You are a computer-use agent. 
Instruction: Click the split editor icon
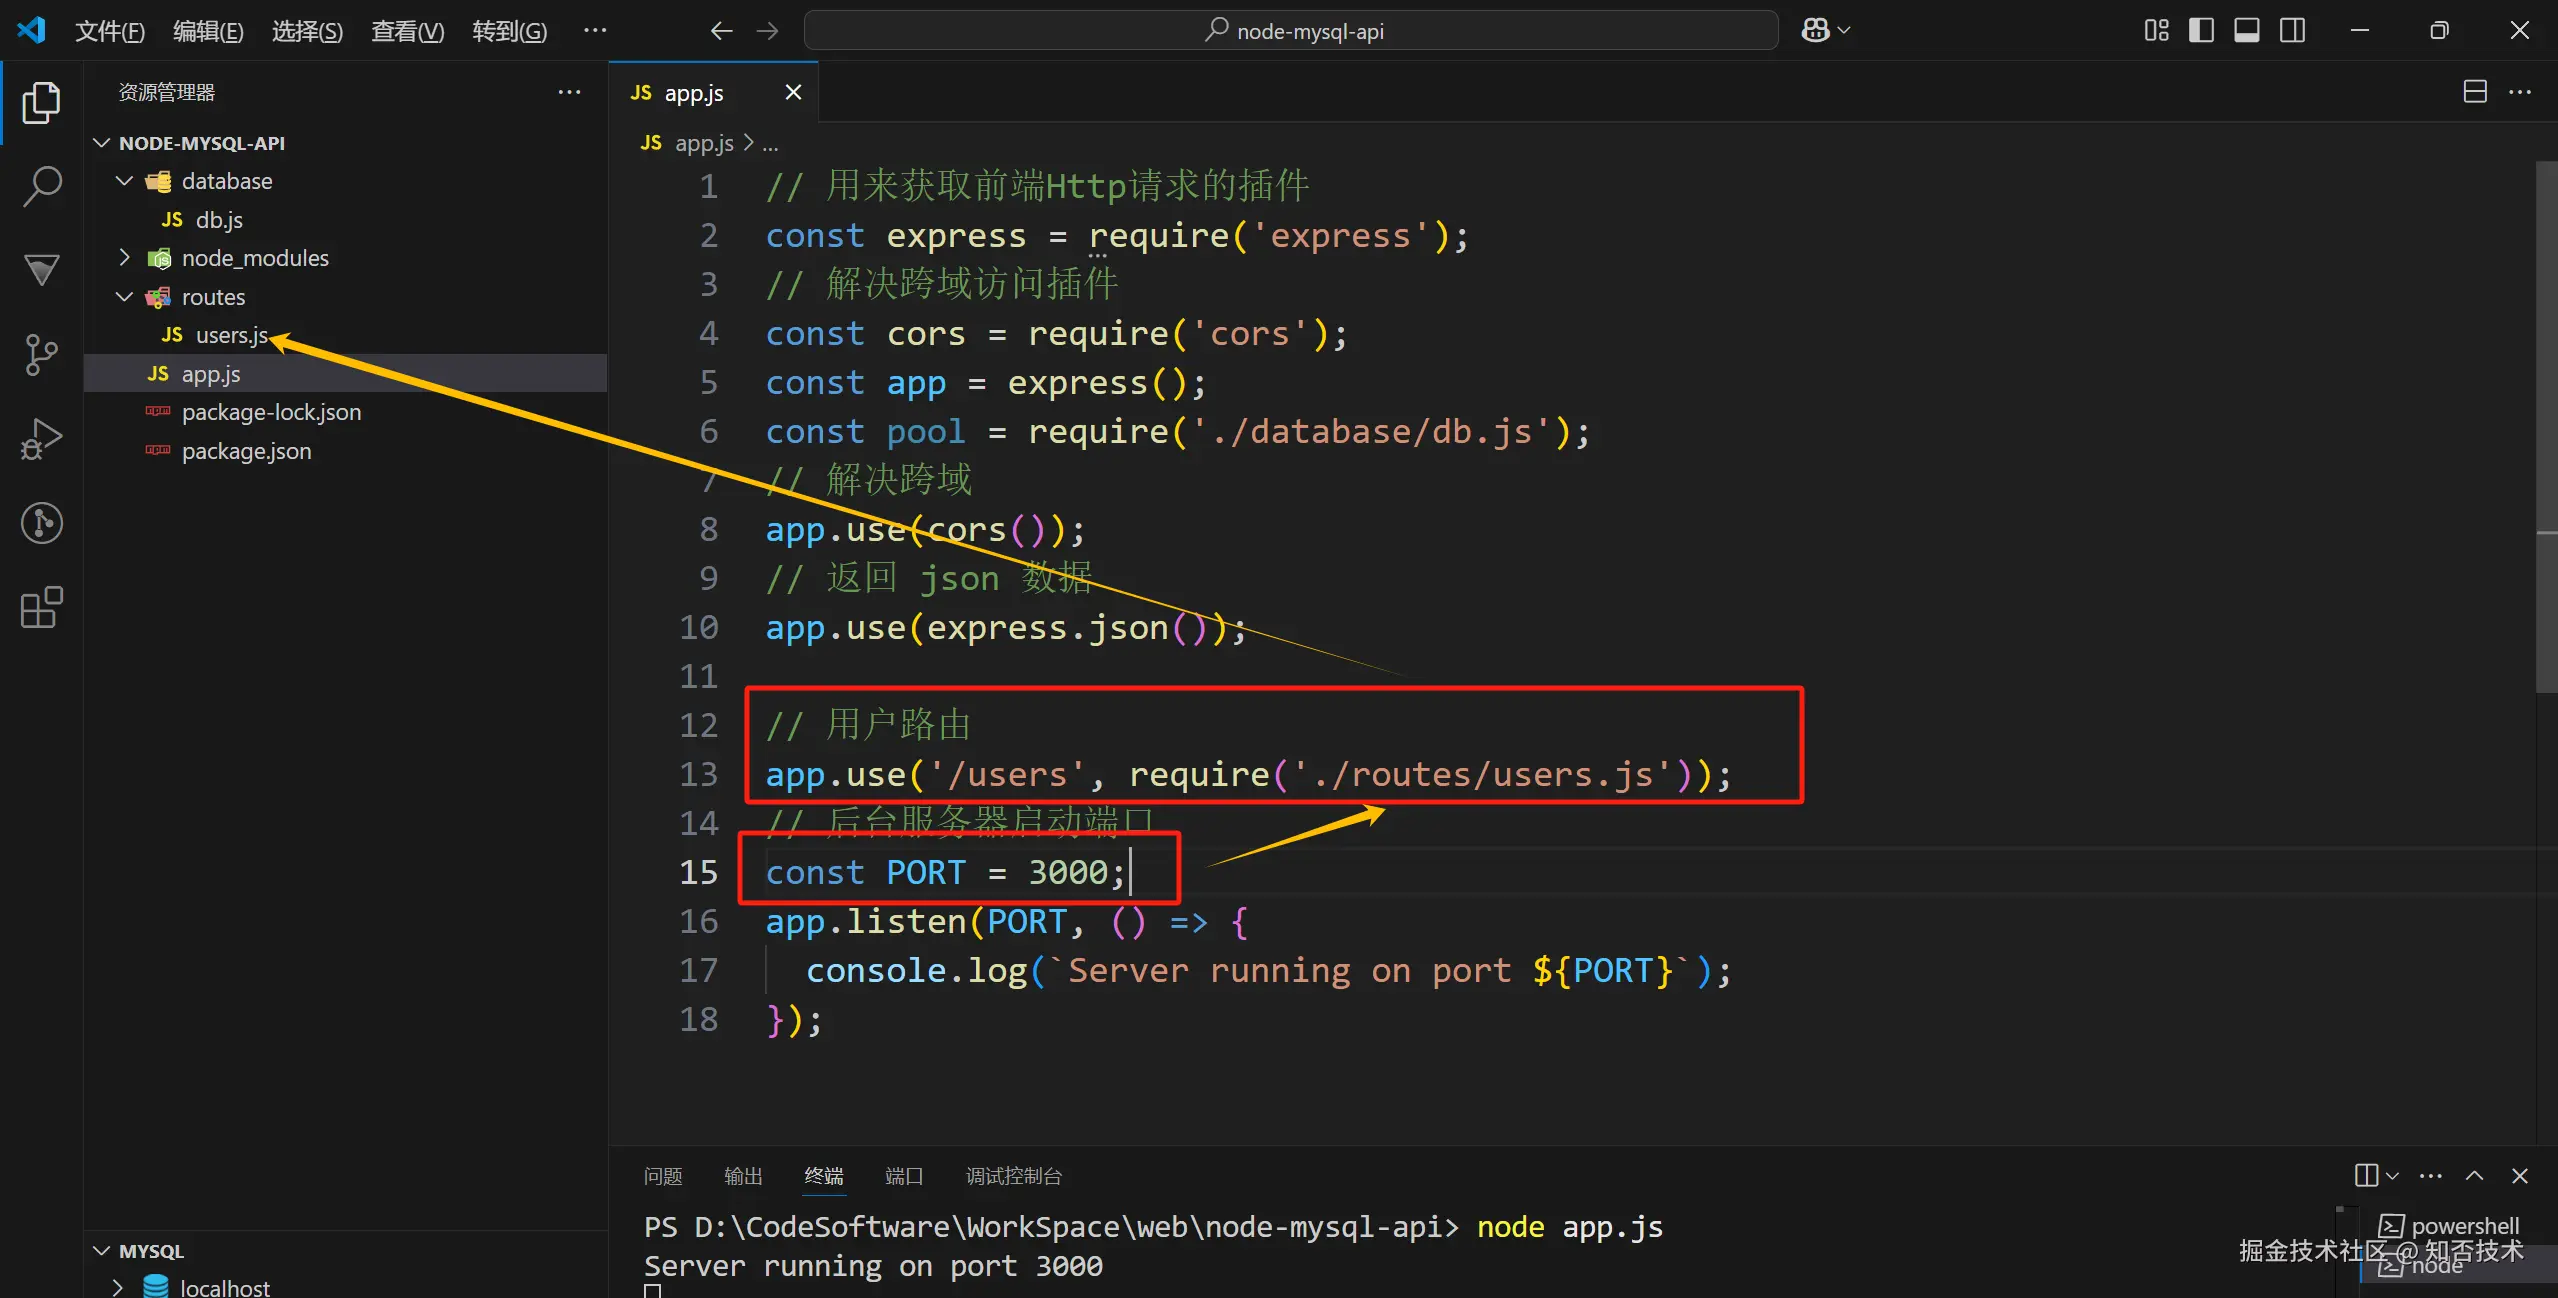point(2474,92)
